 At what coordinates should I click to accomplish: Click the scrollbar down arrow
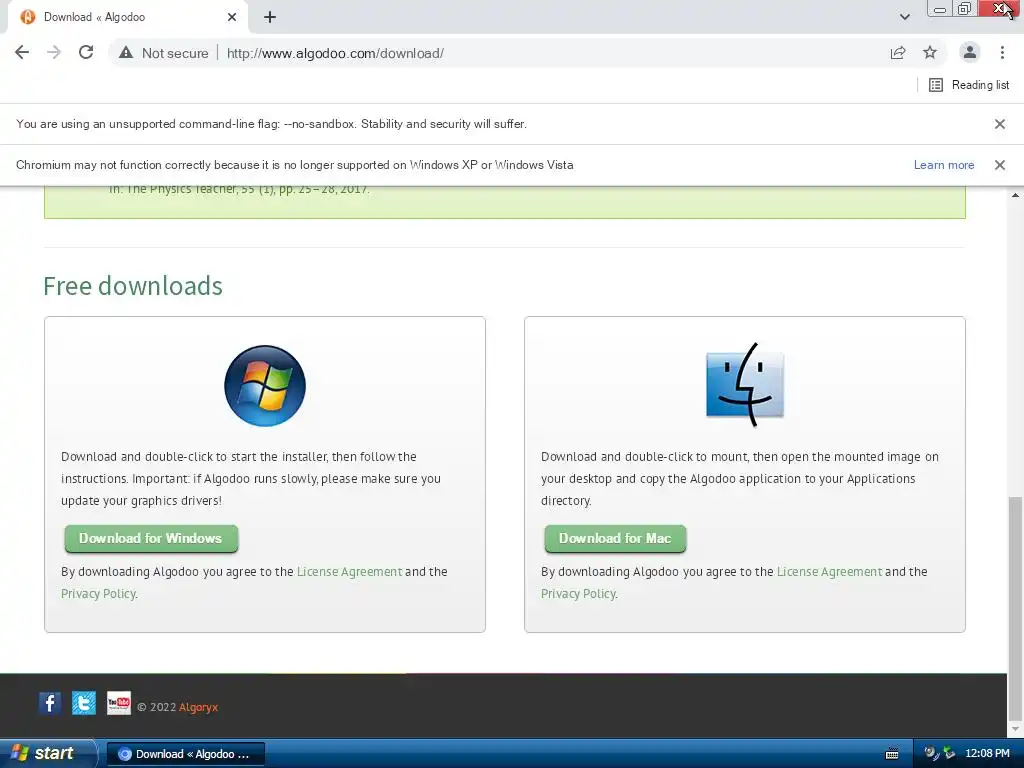click(1015, 729)
